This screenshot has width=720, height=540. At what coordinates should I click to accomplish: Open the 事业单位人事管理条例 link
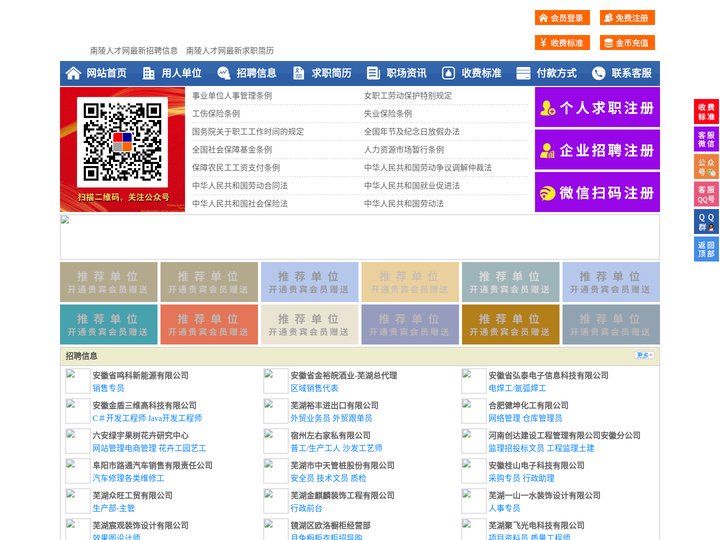click(x=232, y=96)
